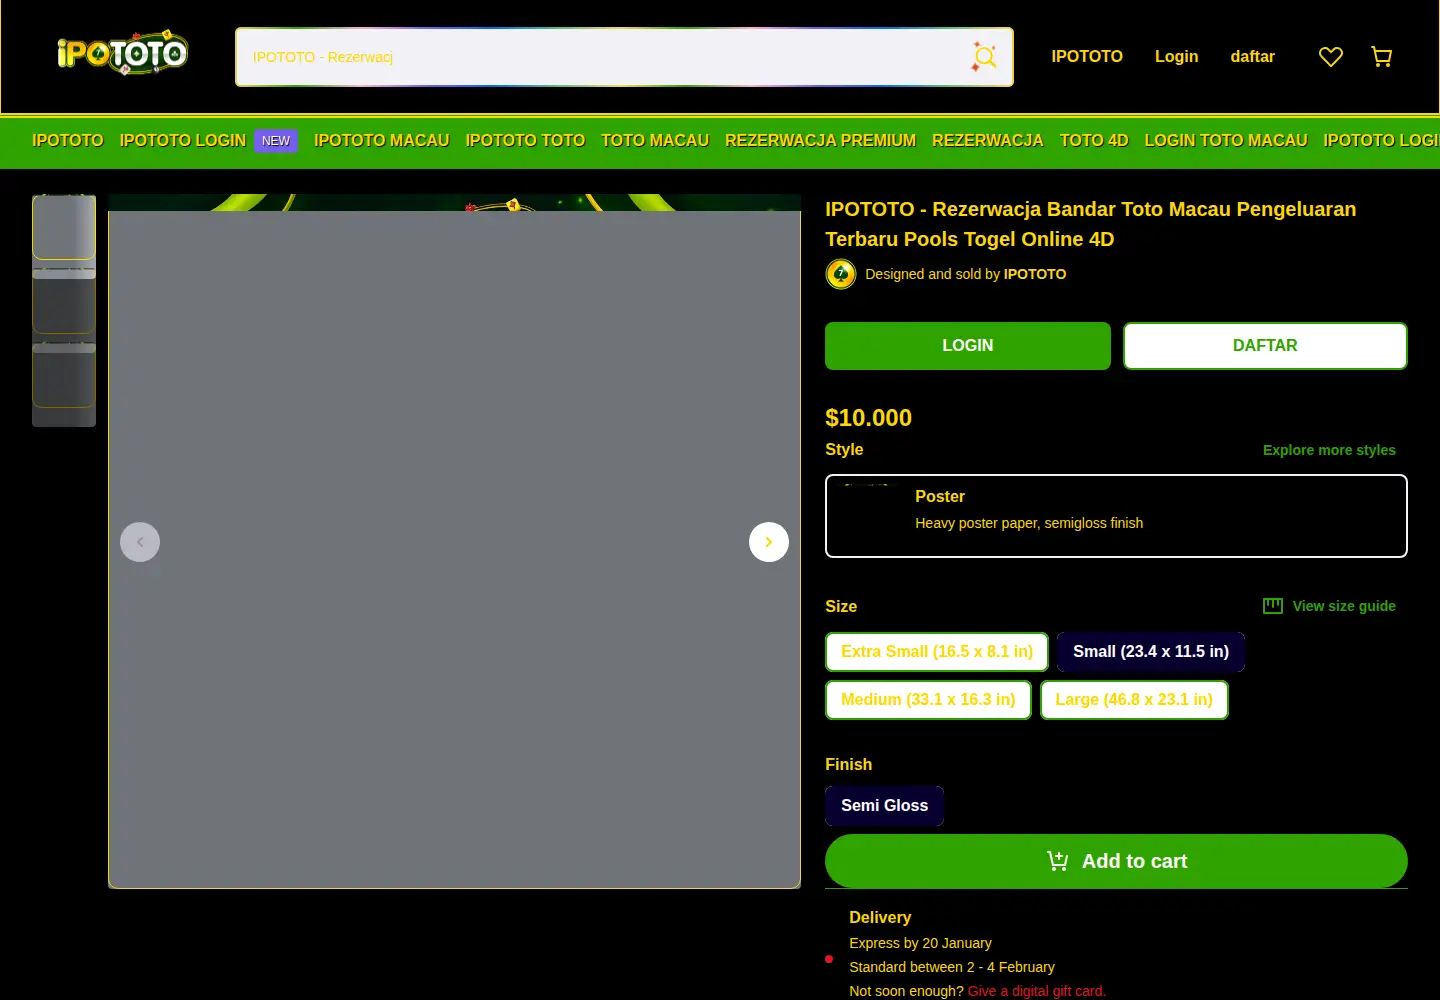Open LOGIN TOTO MACAU menu item
The image size is (1440, 1000).
pyautogui.click(x=1226, y=141)
